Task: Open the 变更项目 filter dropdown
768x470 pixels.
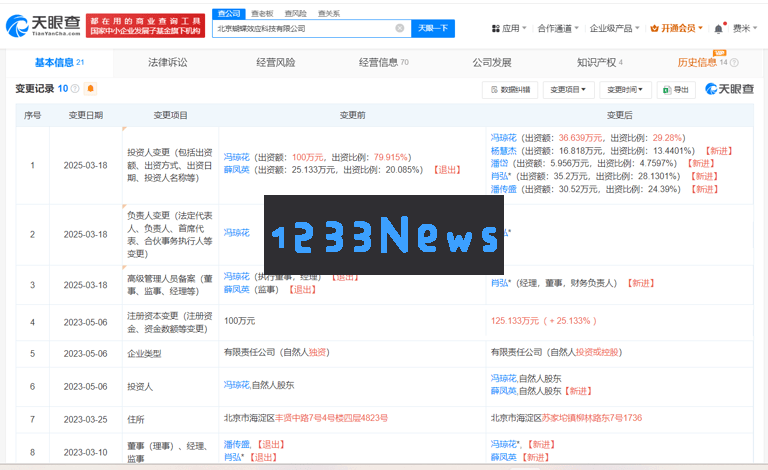Action: pyautogui.click(x=568, y=90)
